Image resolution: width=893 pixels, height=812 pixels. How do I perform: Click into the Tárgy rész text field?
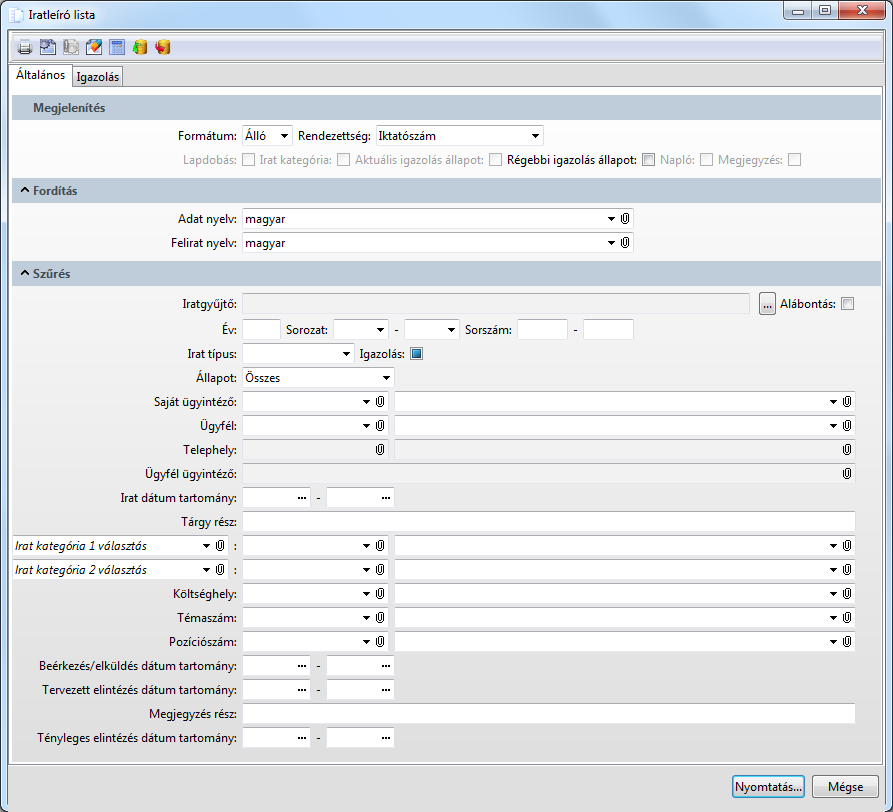tap(548, 521)
